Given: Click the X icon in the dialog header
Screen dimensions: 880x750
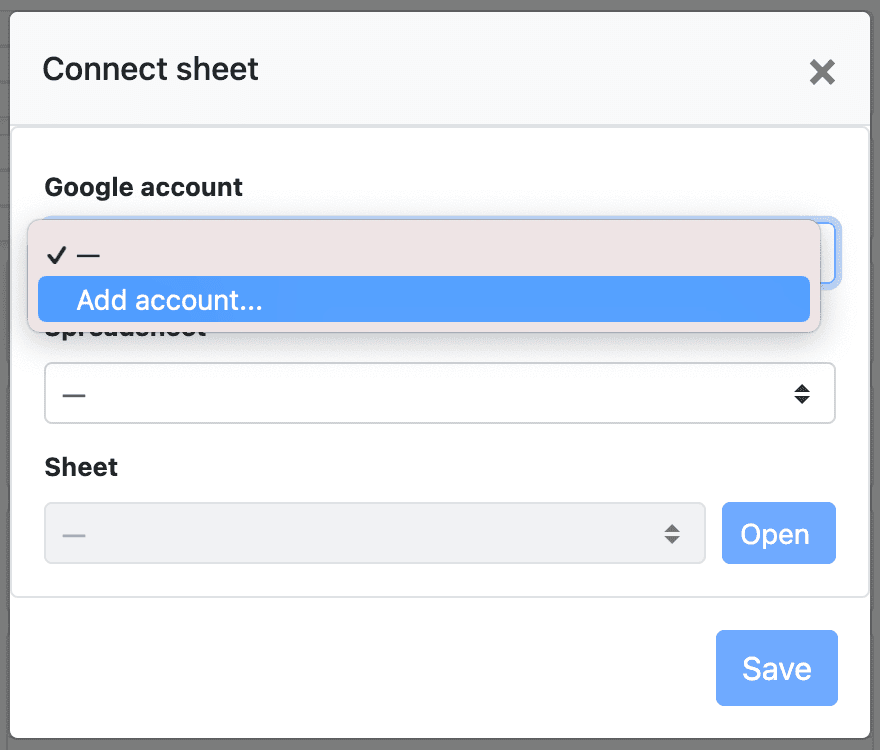Looking at the screenshot, I should [822, 72].
